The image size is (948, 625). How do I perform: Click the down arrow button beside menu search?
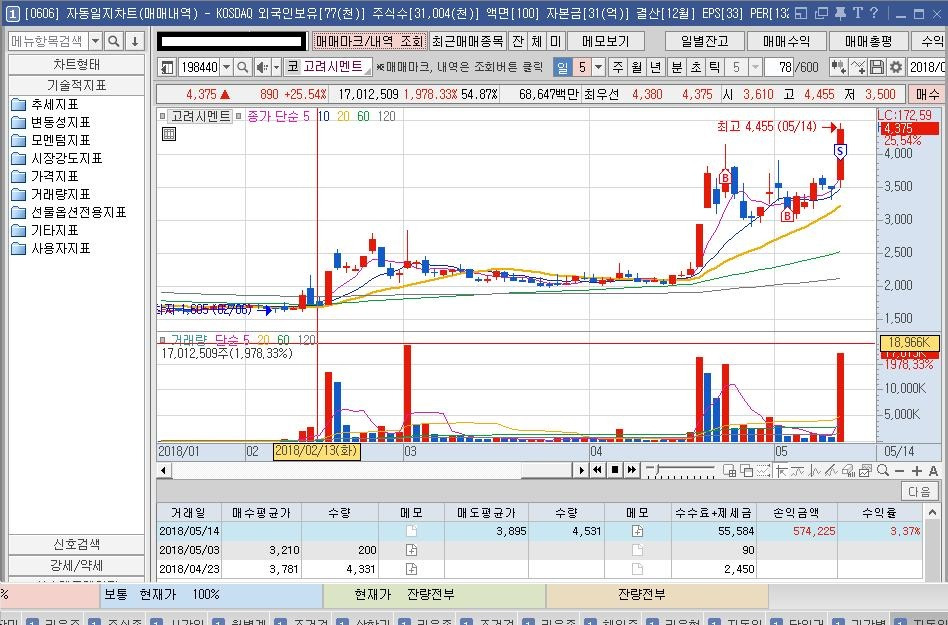(135, 41)
